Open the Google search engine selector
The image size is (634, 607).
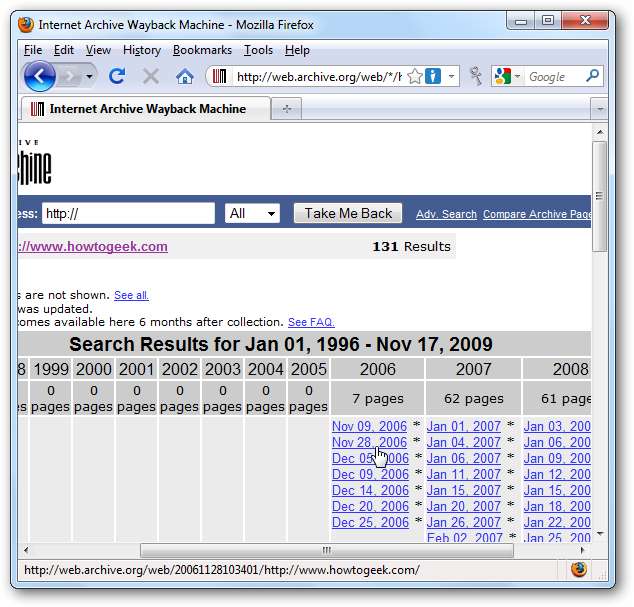click(x=507, y=76)
